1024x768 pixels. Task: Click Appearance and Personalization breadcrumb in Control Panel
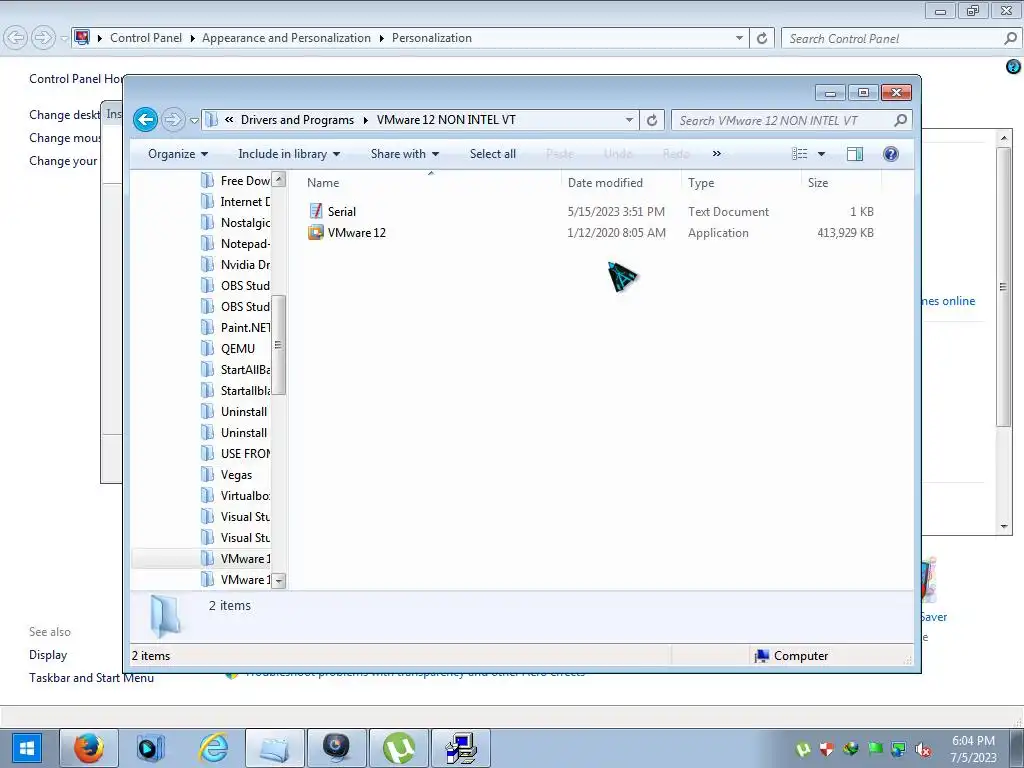pyautogui.click(x=286, y=38)
